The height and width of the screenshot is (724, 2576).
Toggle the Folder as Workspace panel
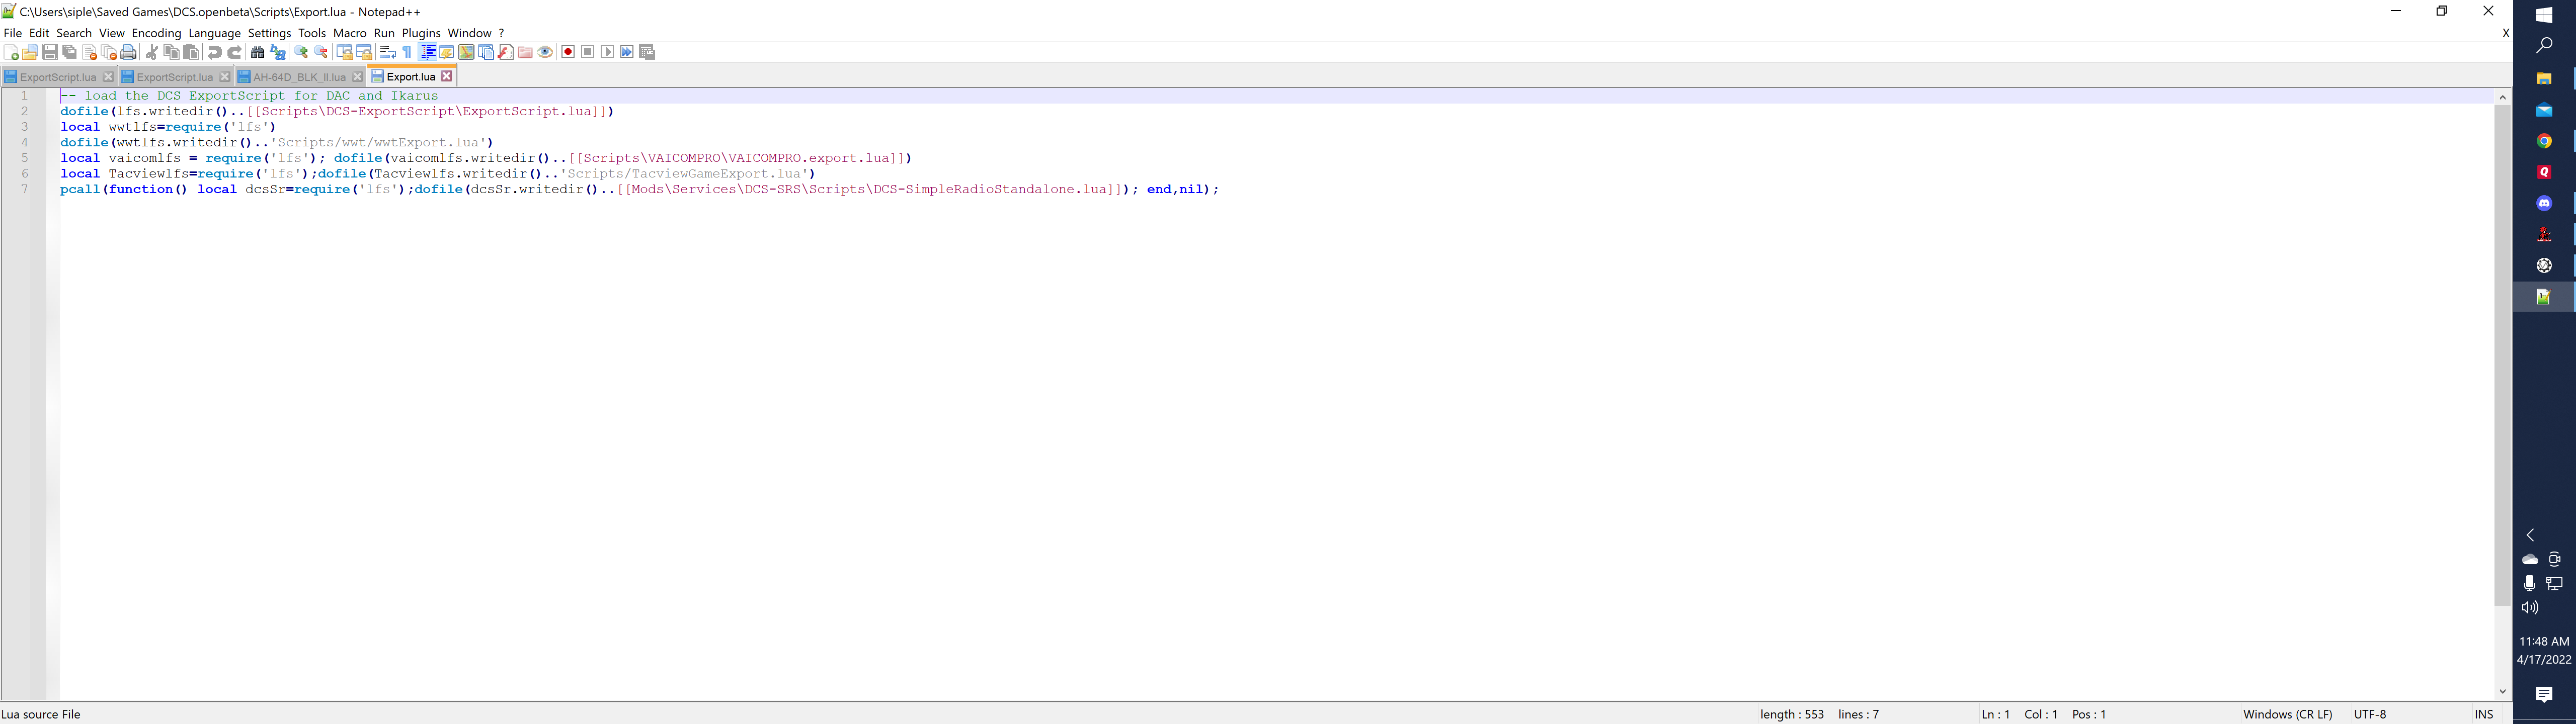pyautogui.click(x=525, y=52)
